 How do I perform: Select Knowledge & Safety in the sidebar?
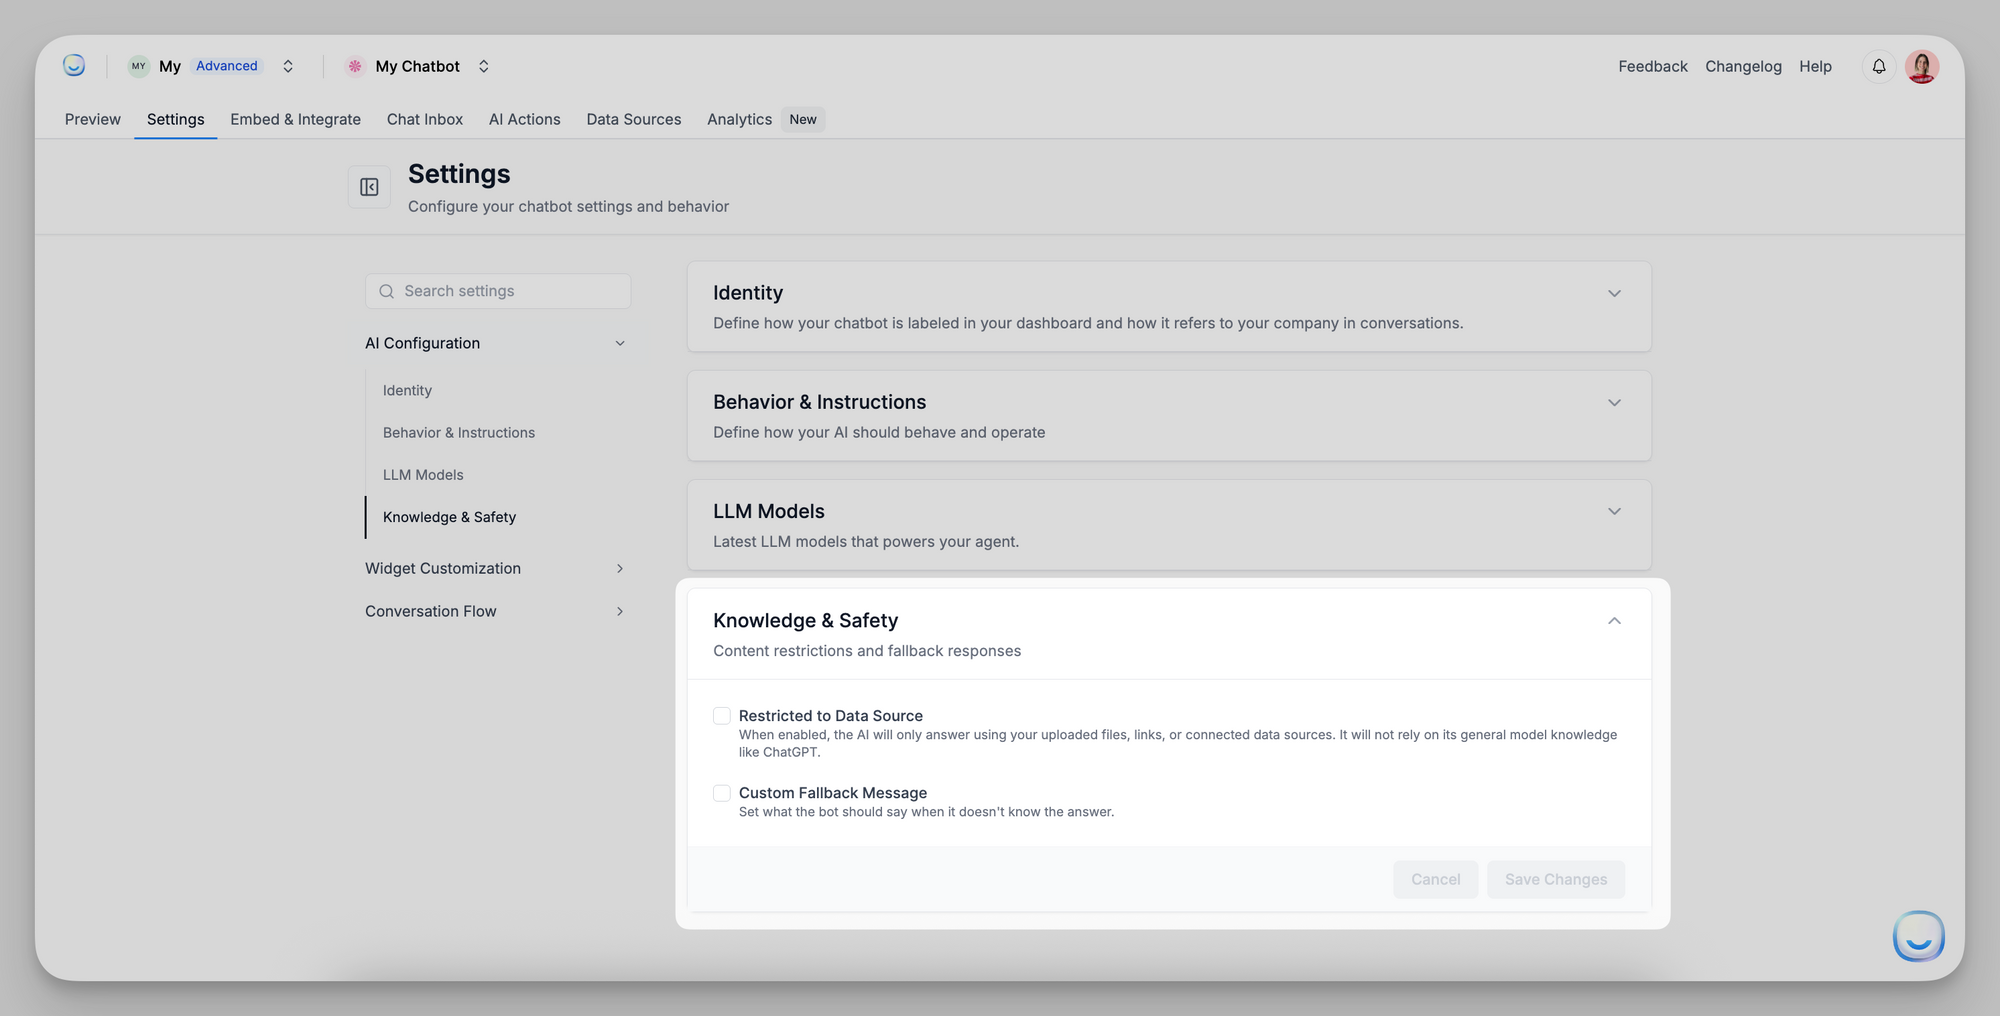point(449,517)
